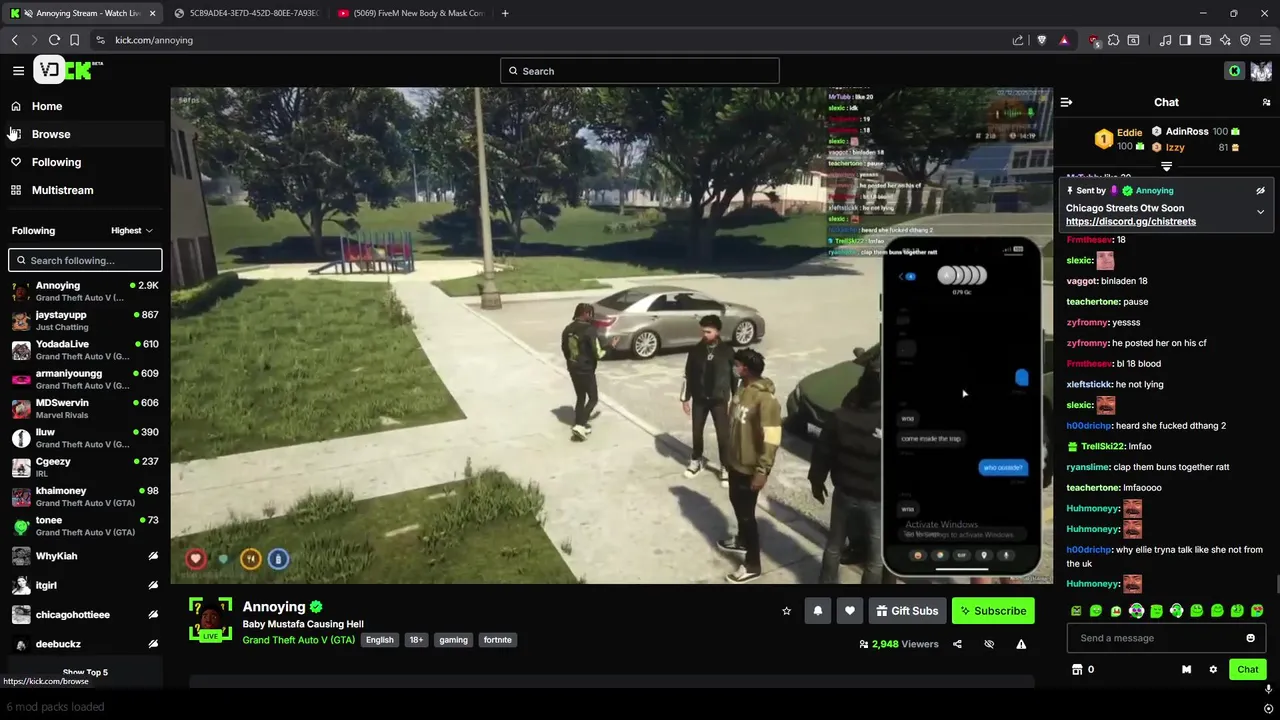The height and width of the screenshot is (720, 1280).
Task: Open the offline chicagohottieee channel
Action: click(x=85, y=614)
